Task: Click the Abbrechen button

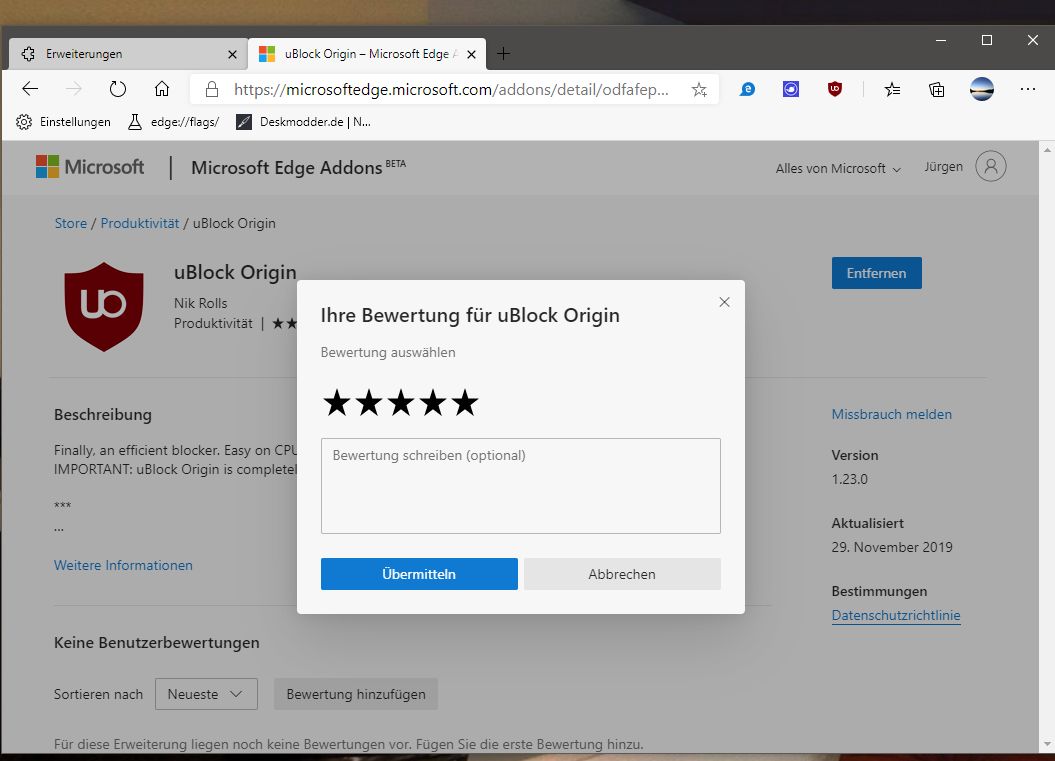Action: click(622, 574)
